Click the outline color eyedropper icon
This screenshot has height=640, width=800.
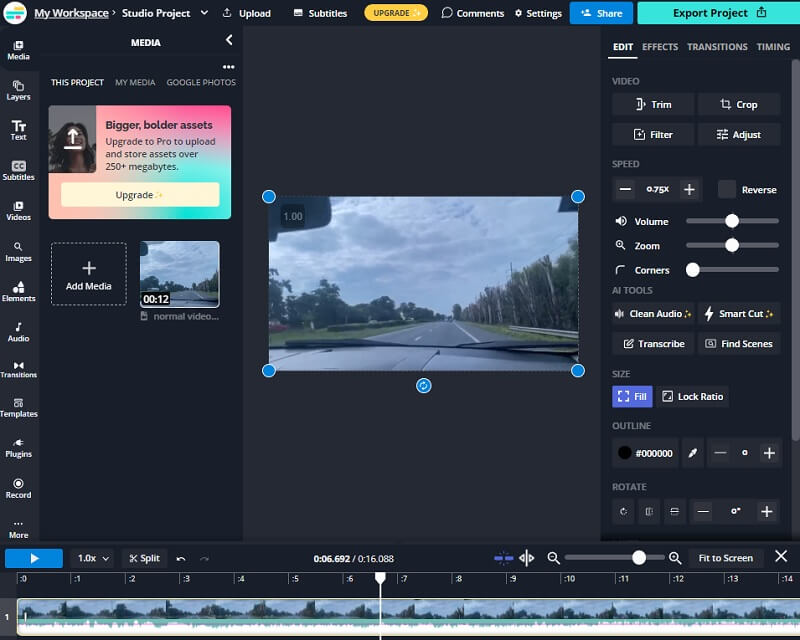pos(691,453)
